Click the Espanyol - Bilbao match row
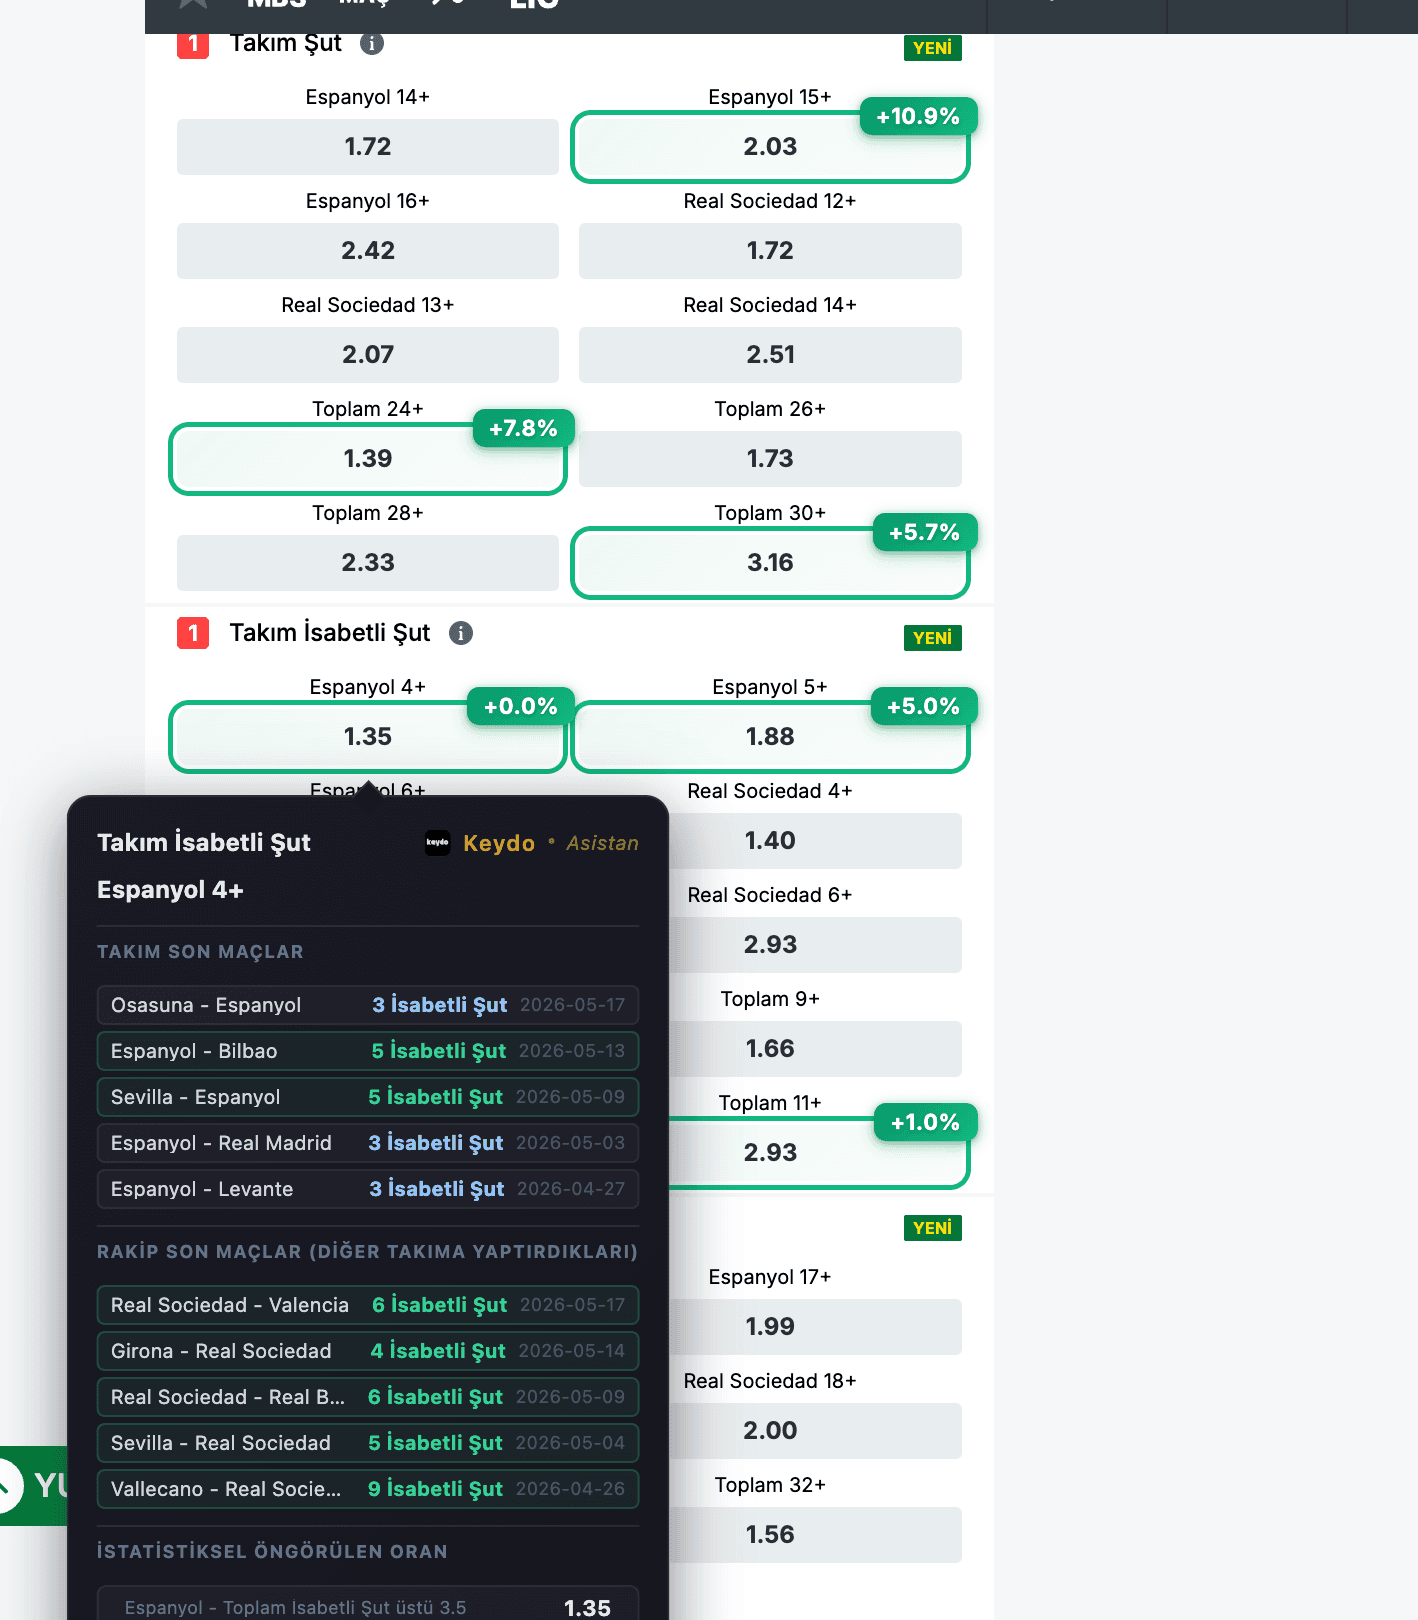Screen dimensions: 1418x1620 coord(368,1051)
